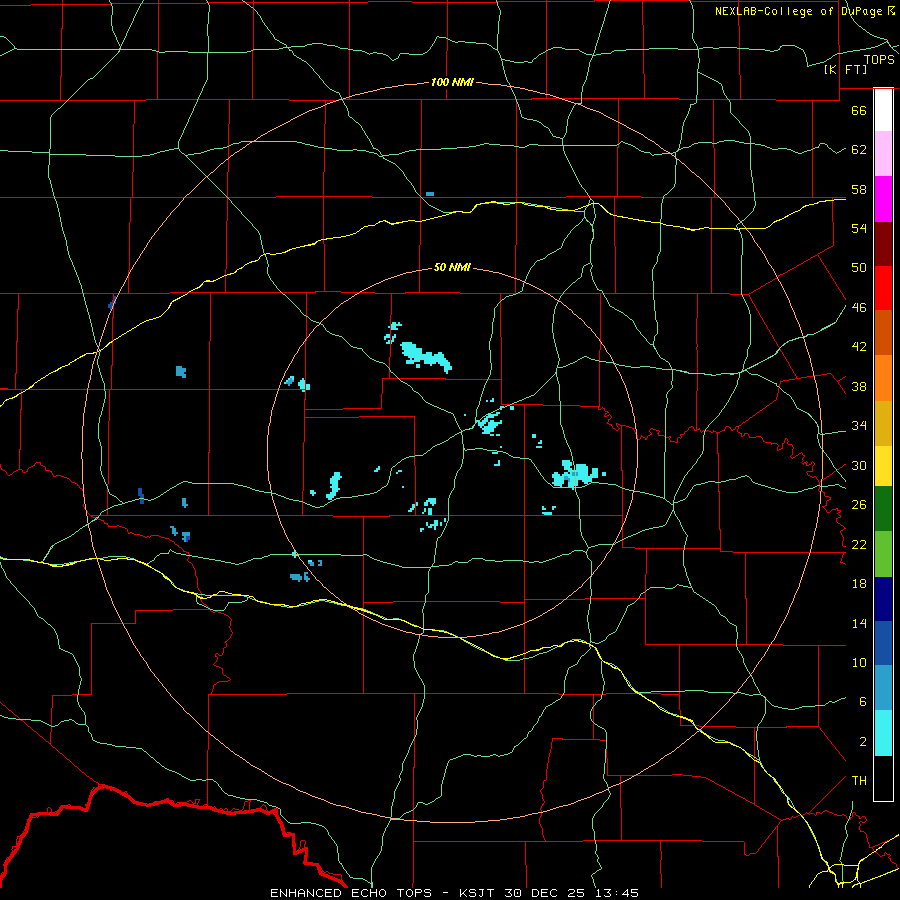Click the 66 legend value
The width and height of the screenshot is (900, 900).
pyautogui.click(x=859, y=110)
